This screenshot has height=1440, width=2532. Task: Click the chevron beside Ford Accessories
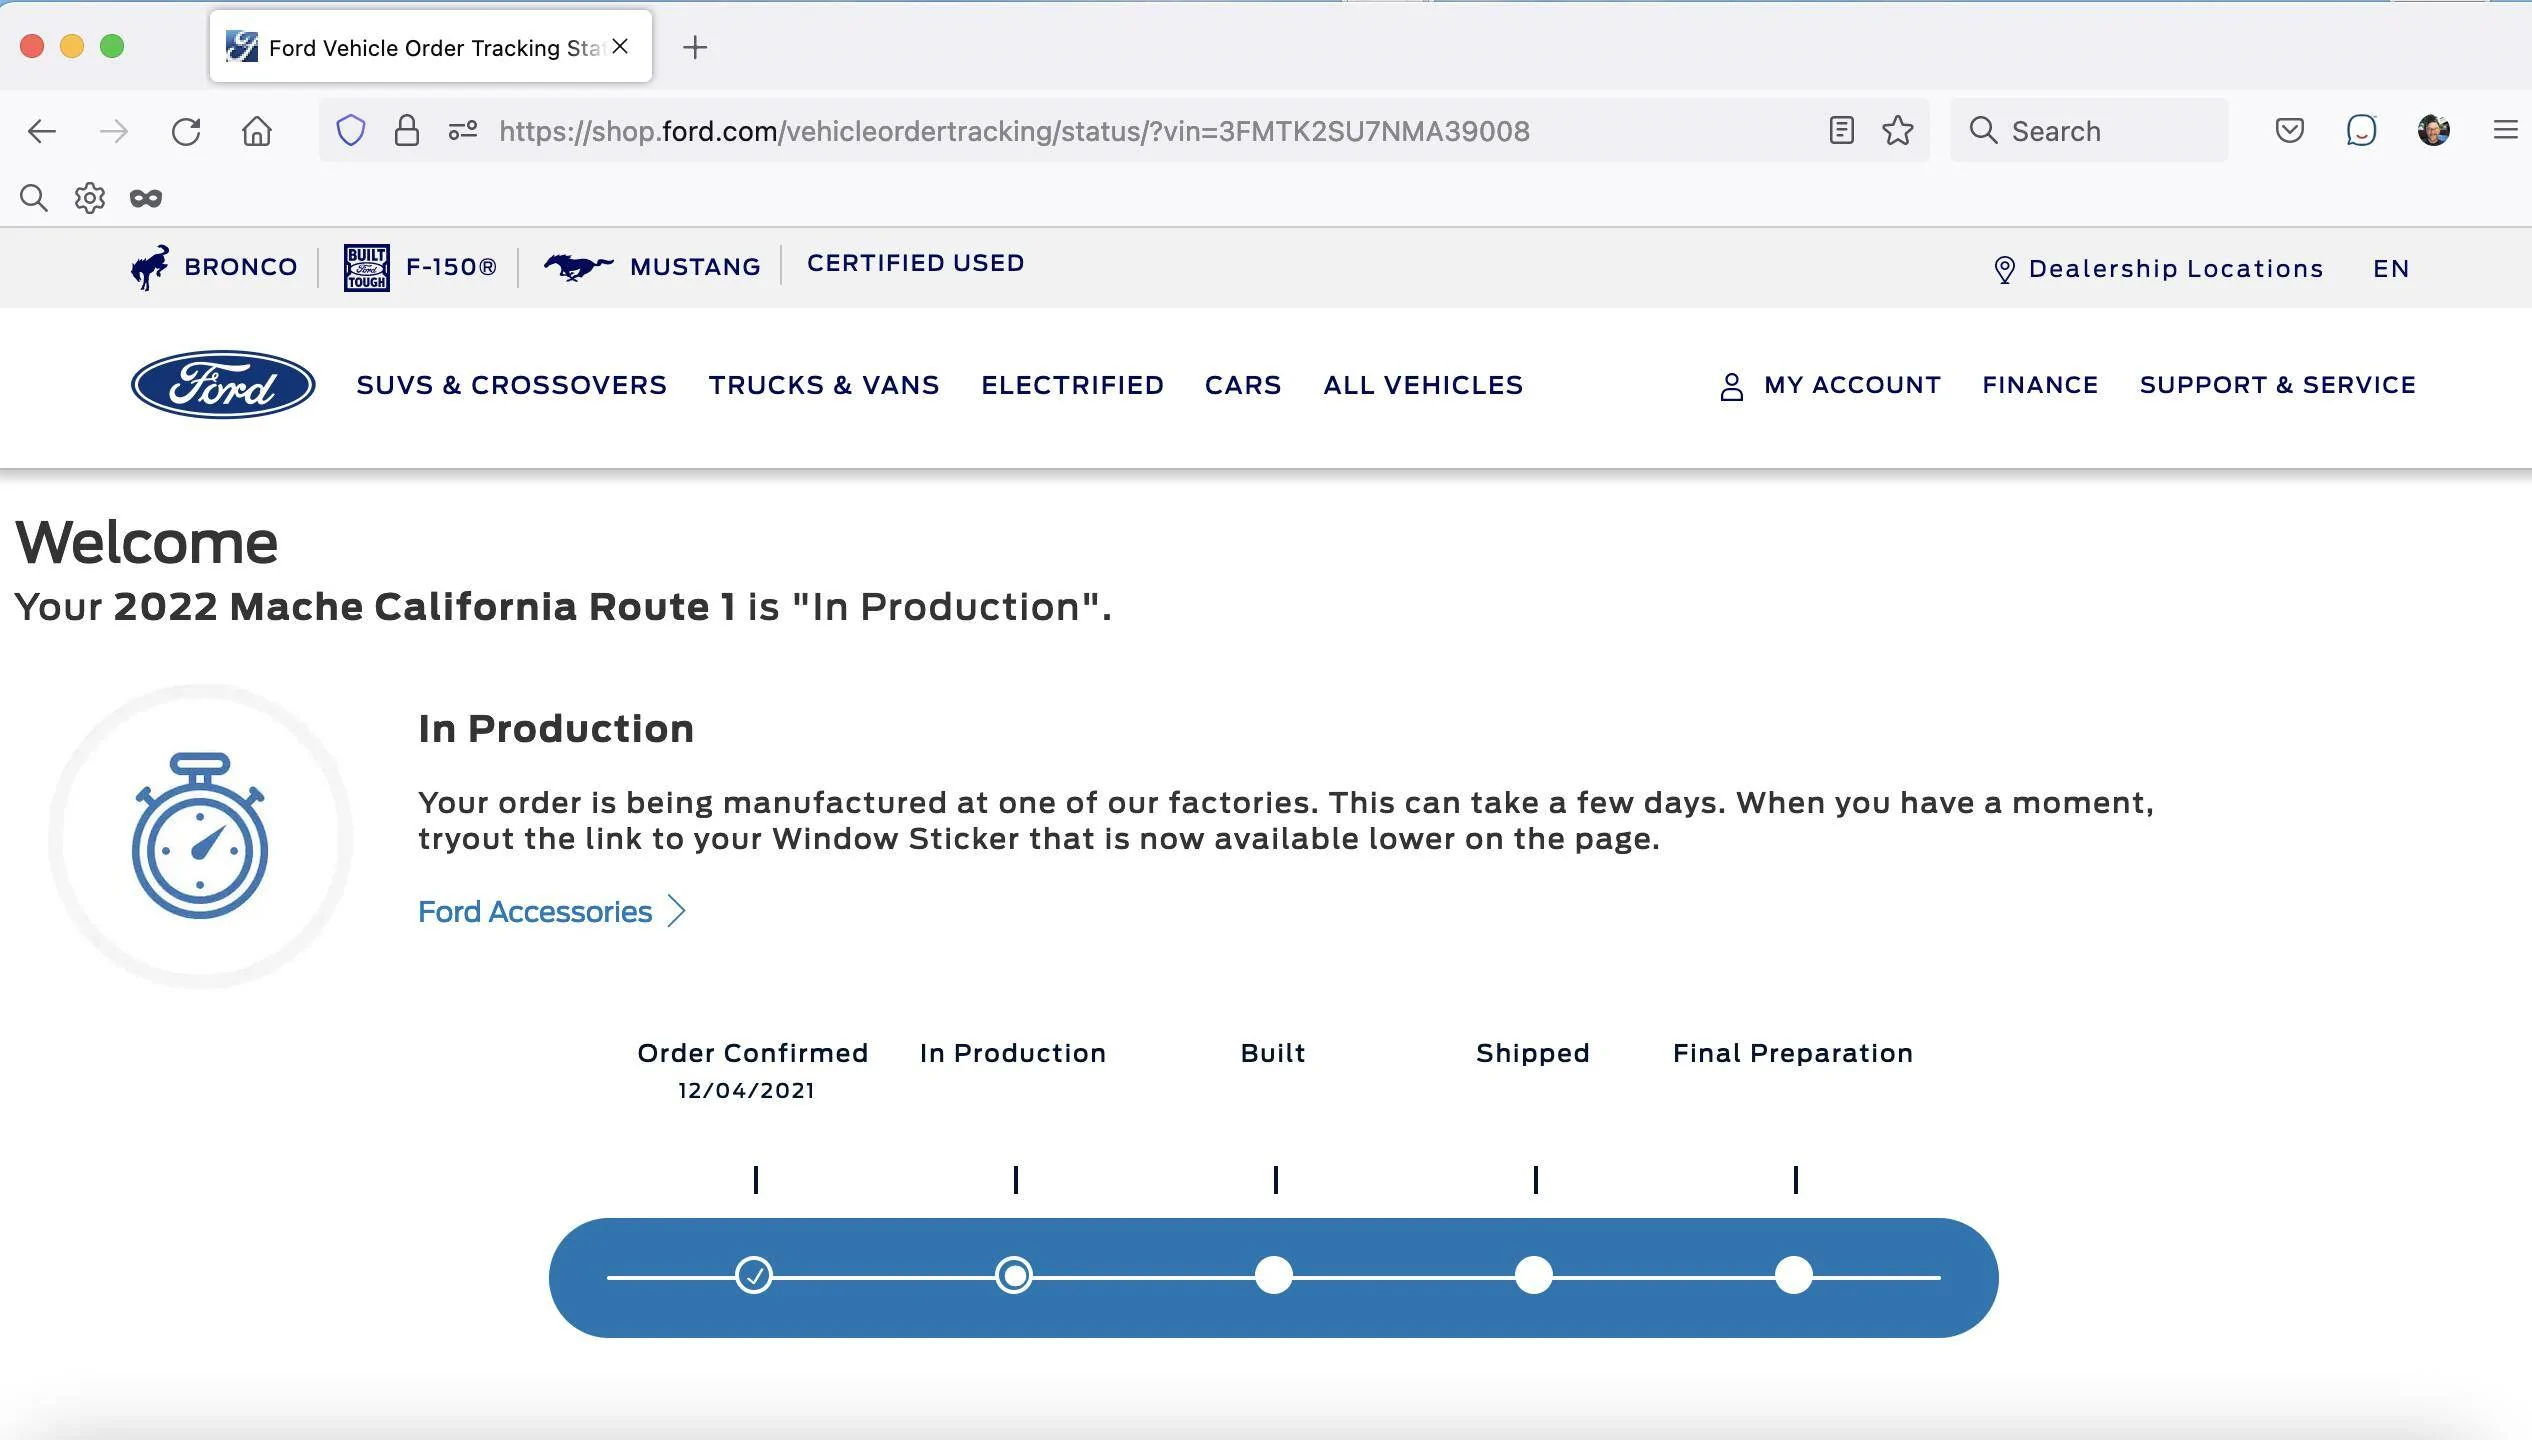(x=677, y=911)
